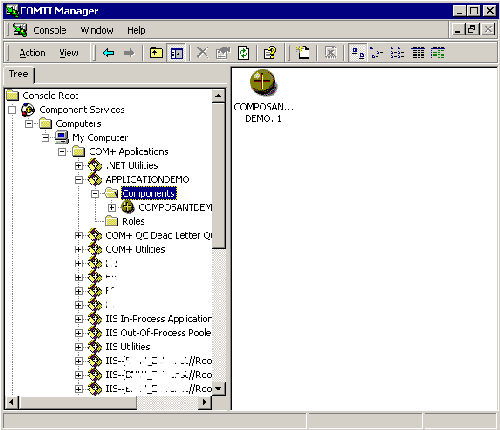Expand IIS In-Process Applications node
500x430 pixels.
[x=79, y=319]
